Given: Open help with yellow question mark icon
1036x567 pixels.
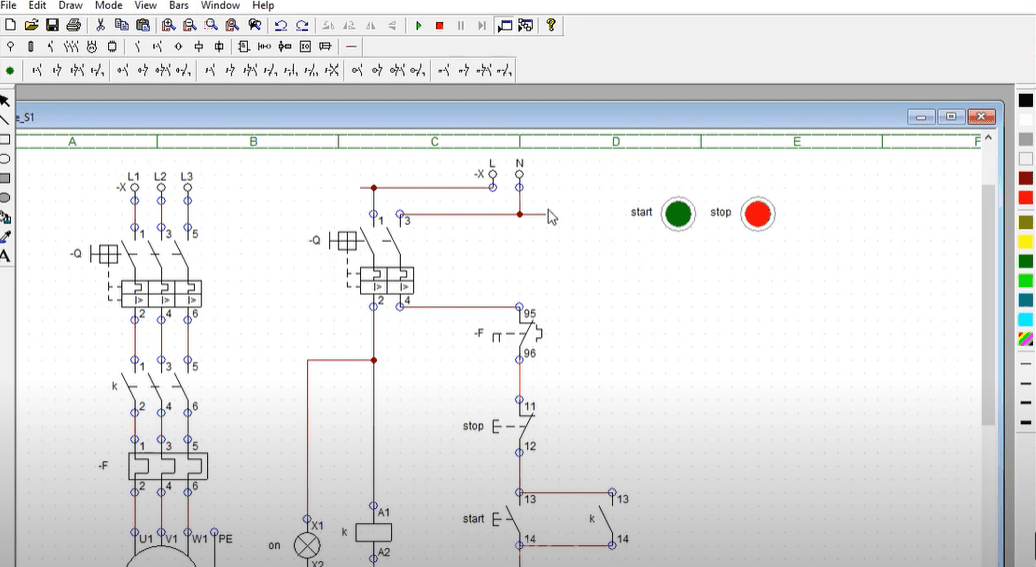Looking at the screenshot, I should [550, 25].
